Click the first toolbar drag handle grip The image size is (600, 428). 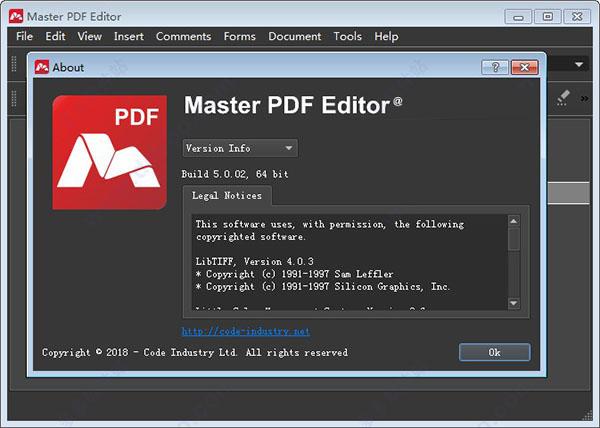pyautogui.click(x=14, y=64)
